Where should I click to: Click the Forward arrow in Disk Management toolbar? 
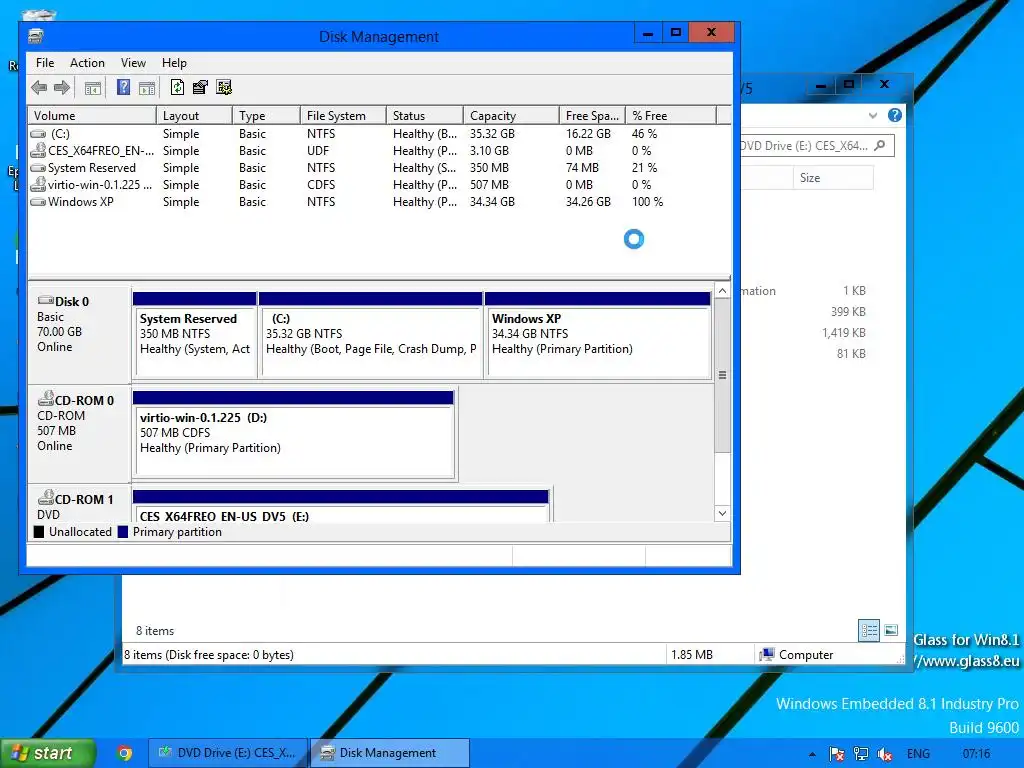[x=62, y=88]
